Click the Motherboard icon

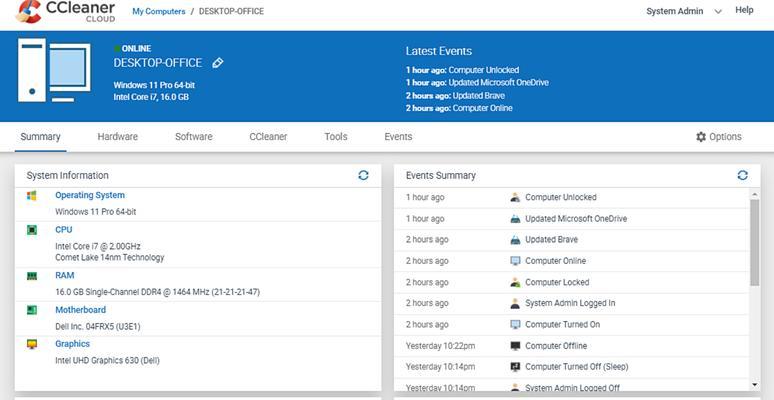pyautogui.click(x=32, y=310)
